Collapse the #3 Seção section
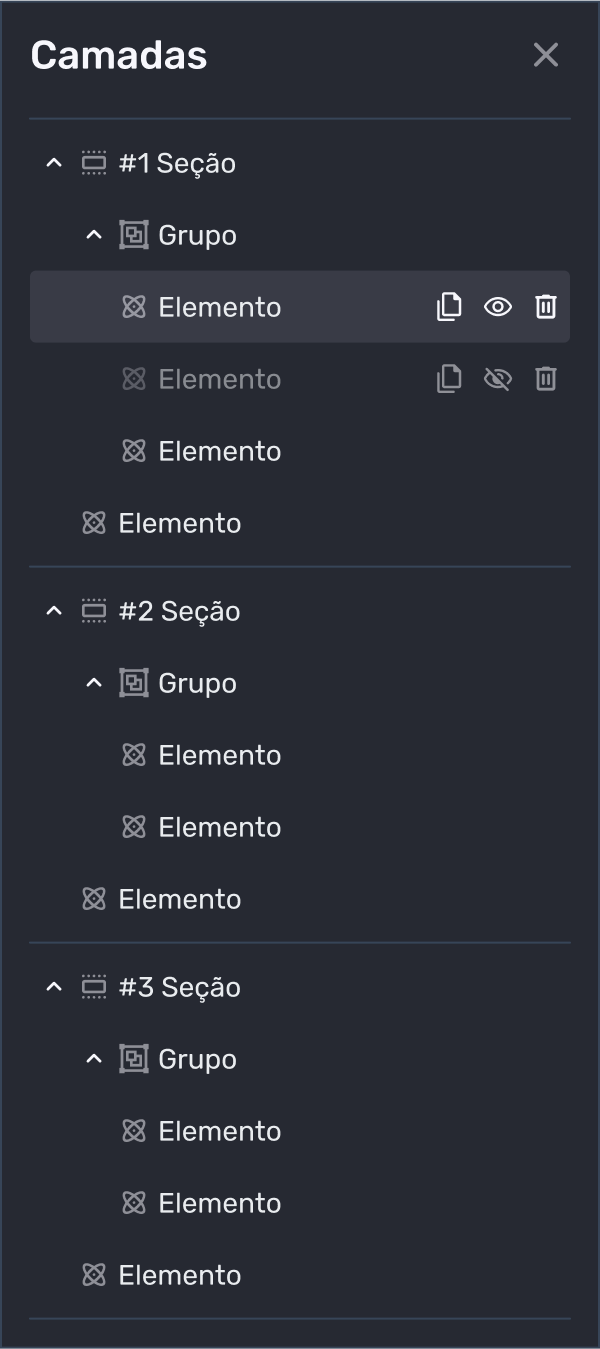This screenshot has height=1349, width=600. (54, 987)
